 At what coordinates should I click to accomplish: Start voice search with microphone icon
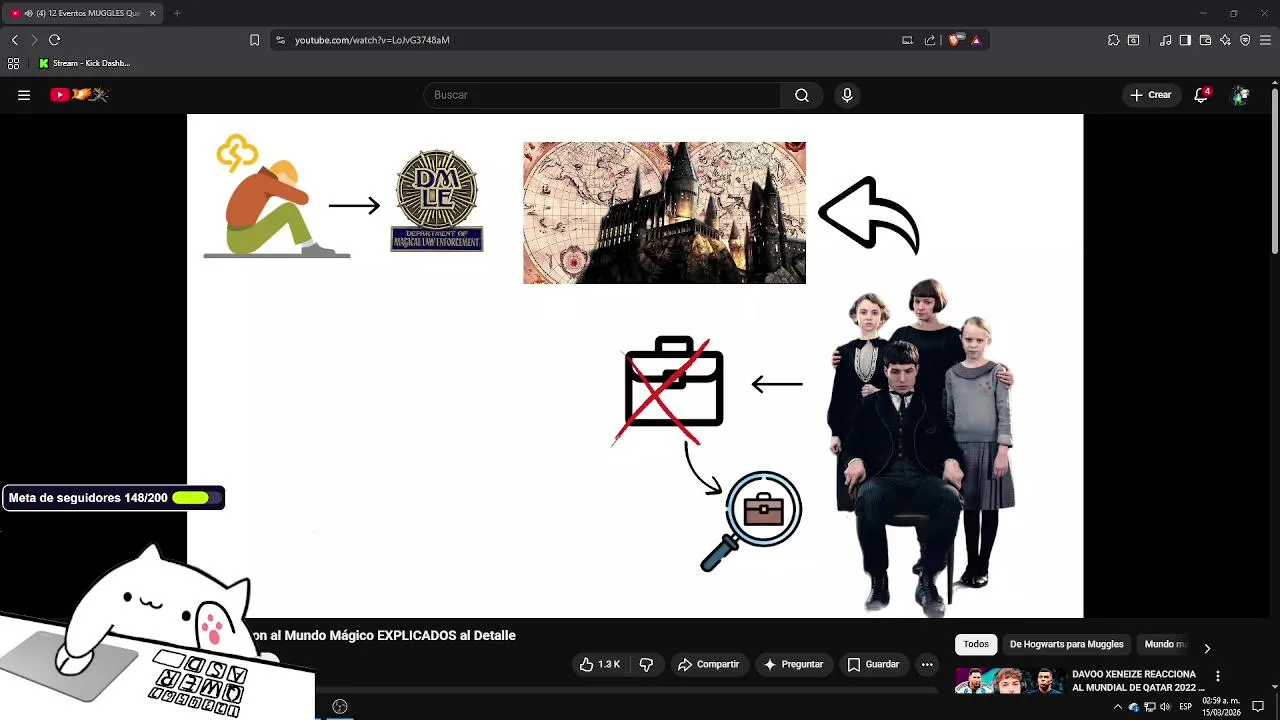847,95
